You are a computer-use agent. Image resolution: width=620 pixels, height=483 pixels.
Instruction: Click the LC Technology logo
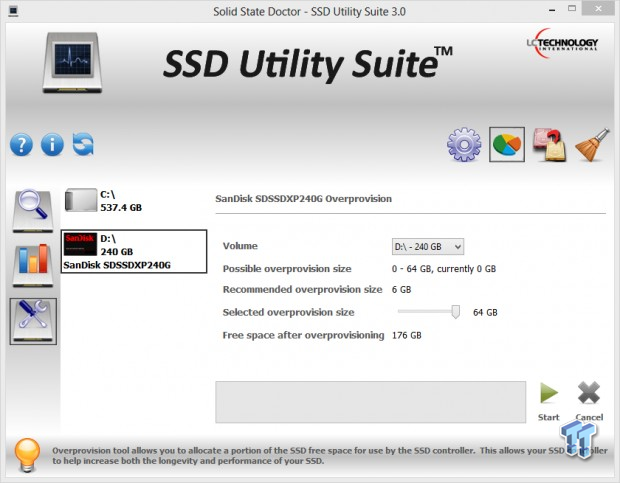tap(562, 43)
